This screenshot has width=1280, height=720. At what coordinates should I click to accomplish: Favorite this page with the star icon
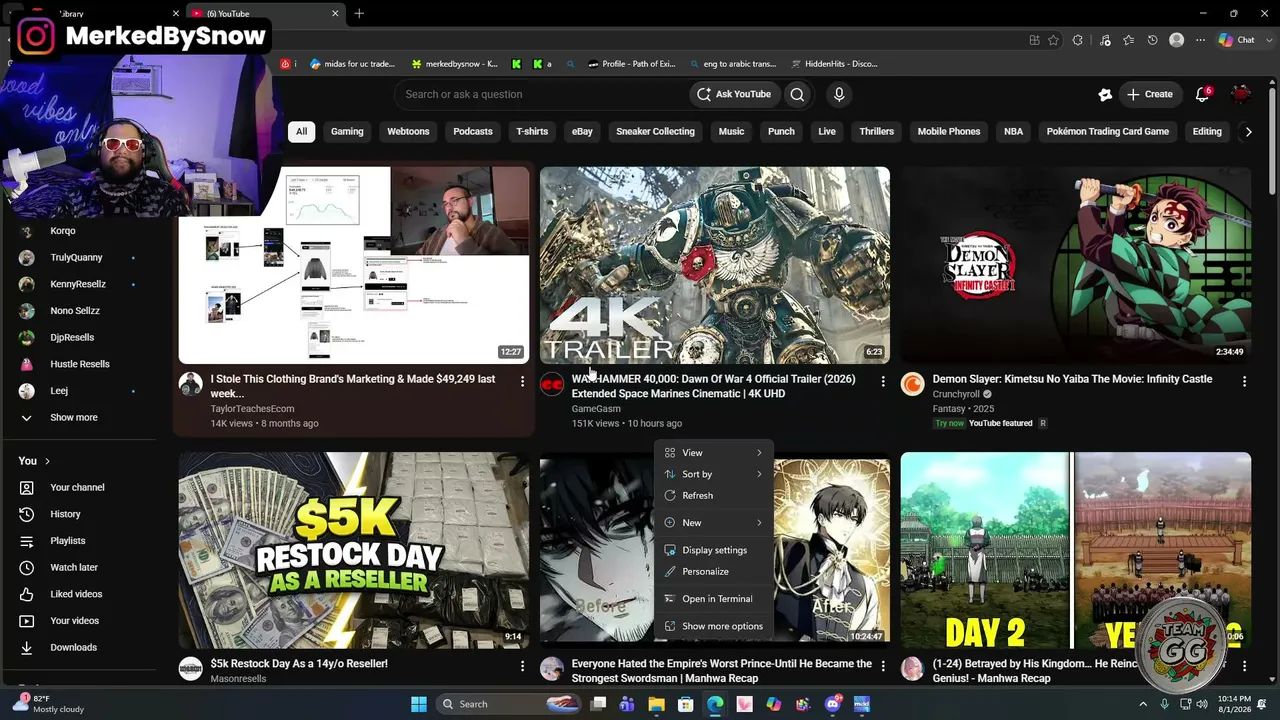tap(1053, 40)
